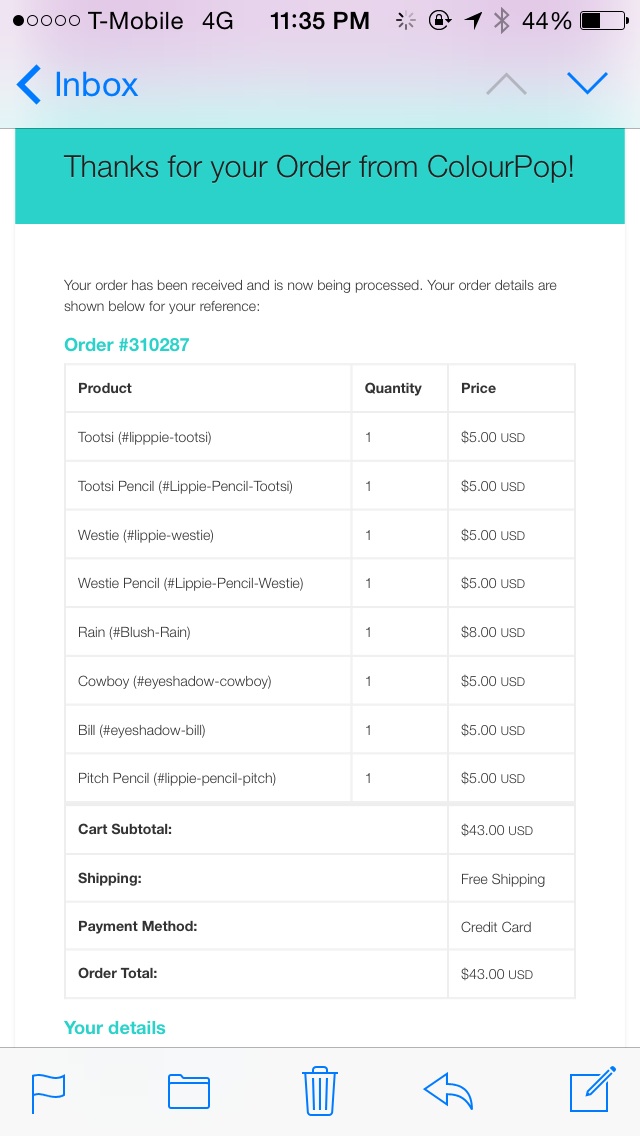Tap the Thanks for your Order banner

point(320,176)
